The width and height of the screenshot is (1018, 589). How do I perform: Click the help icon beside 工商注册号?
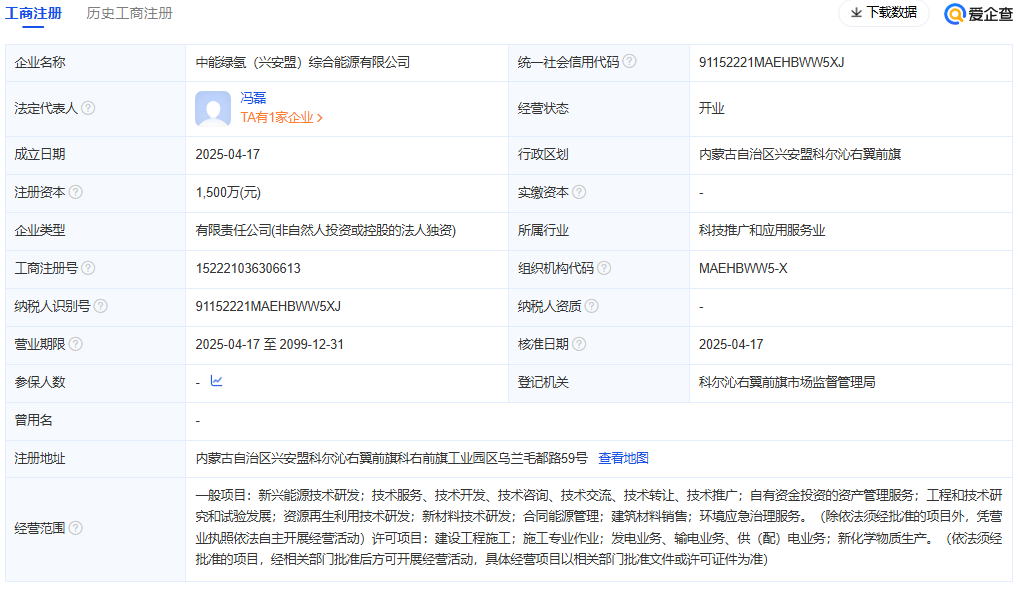click(88, 268)
